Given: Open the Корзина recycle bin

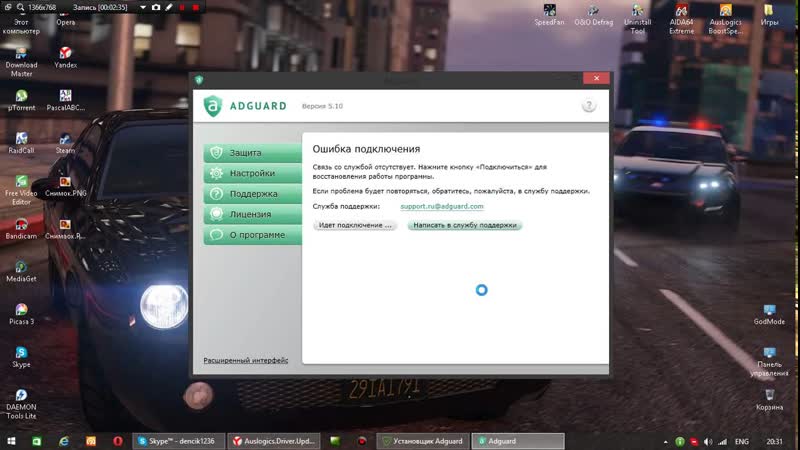Looking at the screenshot, I should [769, 400].
